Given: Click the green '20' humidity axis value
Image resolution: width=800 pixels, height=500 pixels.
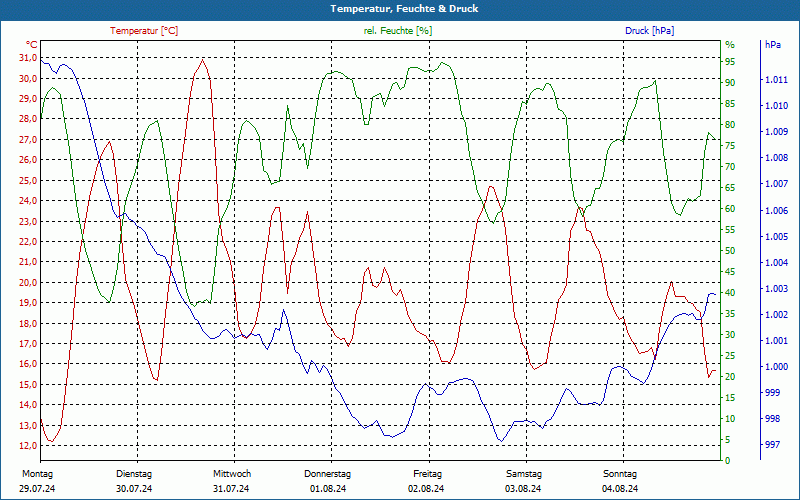Looking at the screenshot, I should pos(730,377).
